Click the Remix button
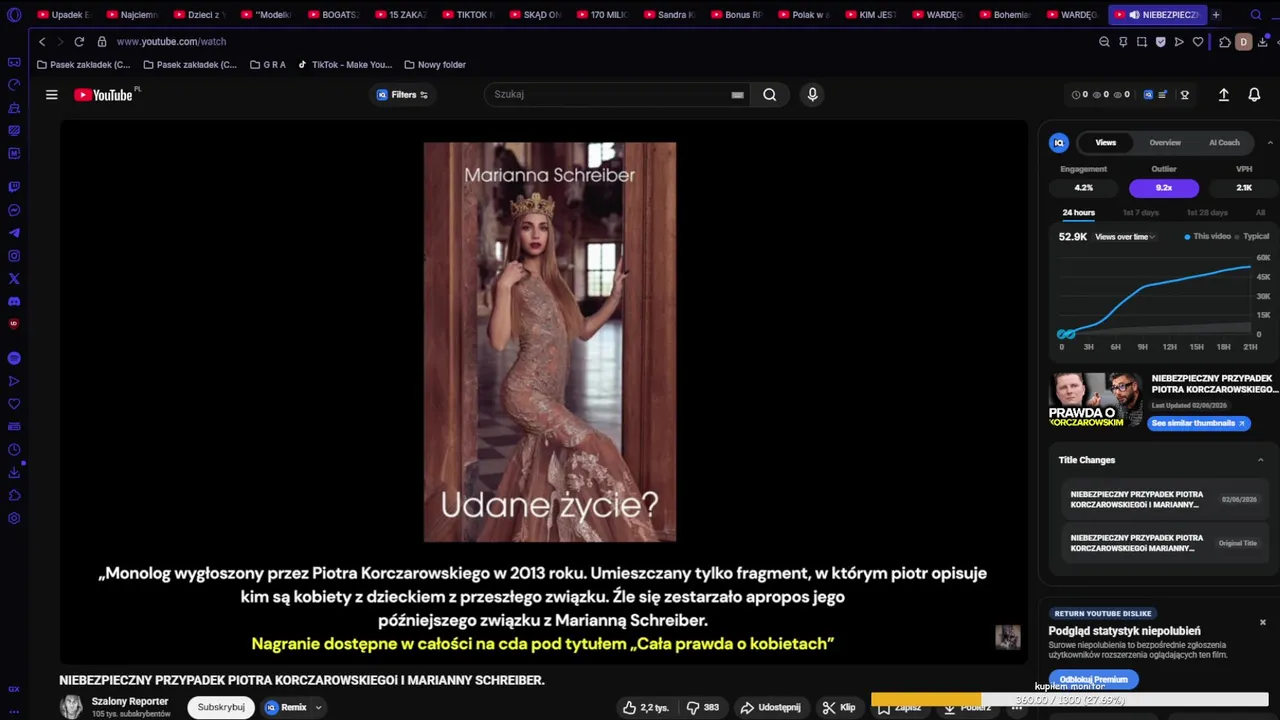This screenshot has width=1280, height=720. point(286,707)
